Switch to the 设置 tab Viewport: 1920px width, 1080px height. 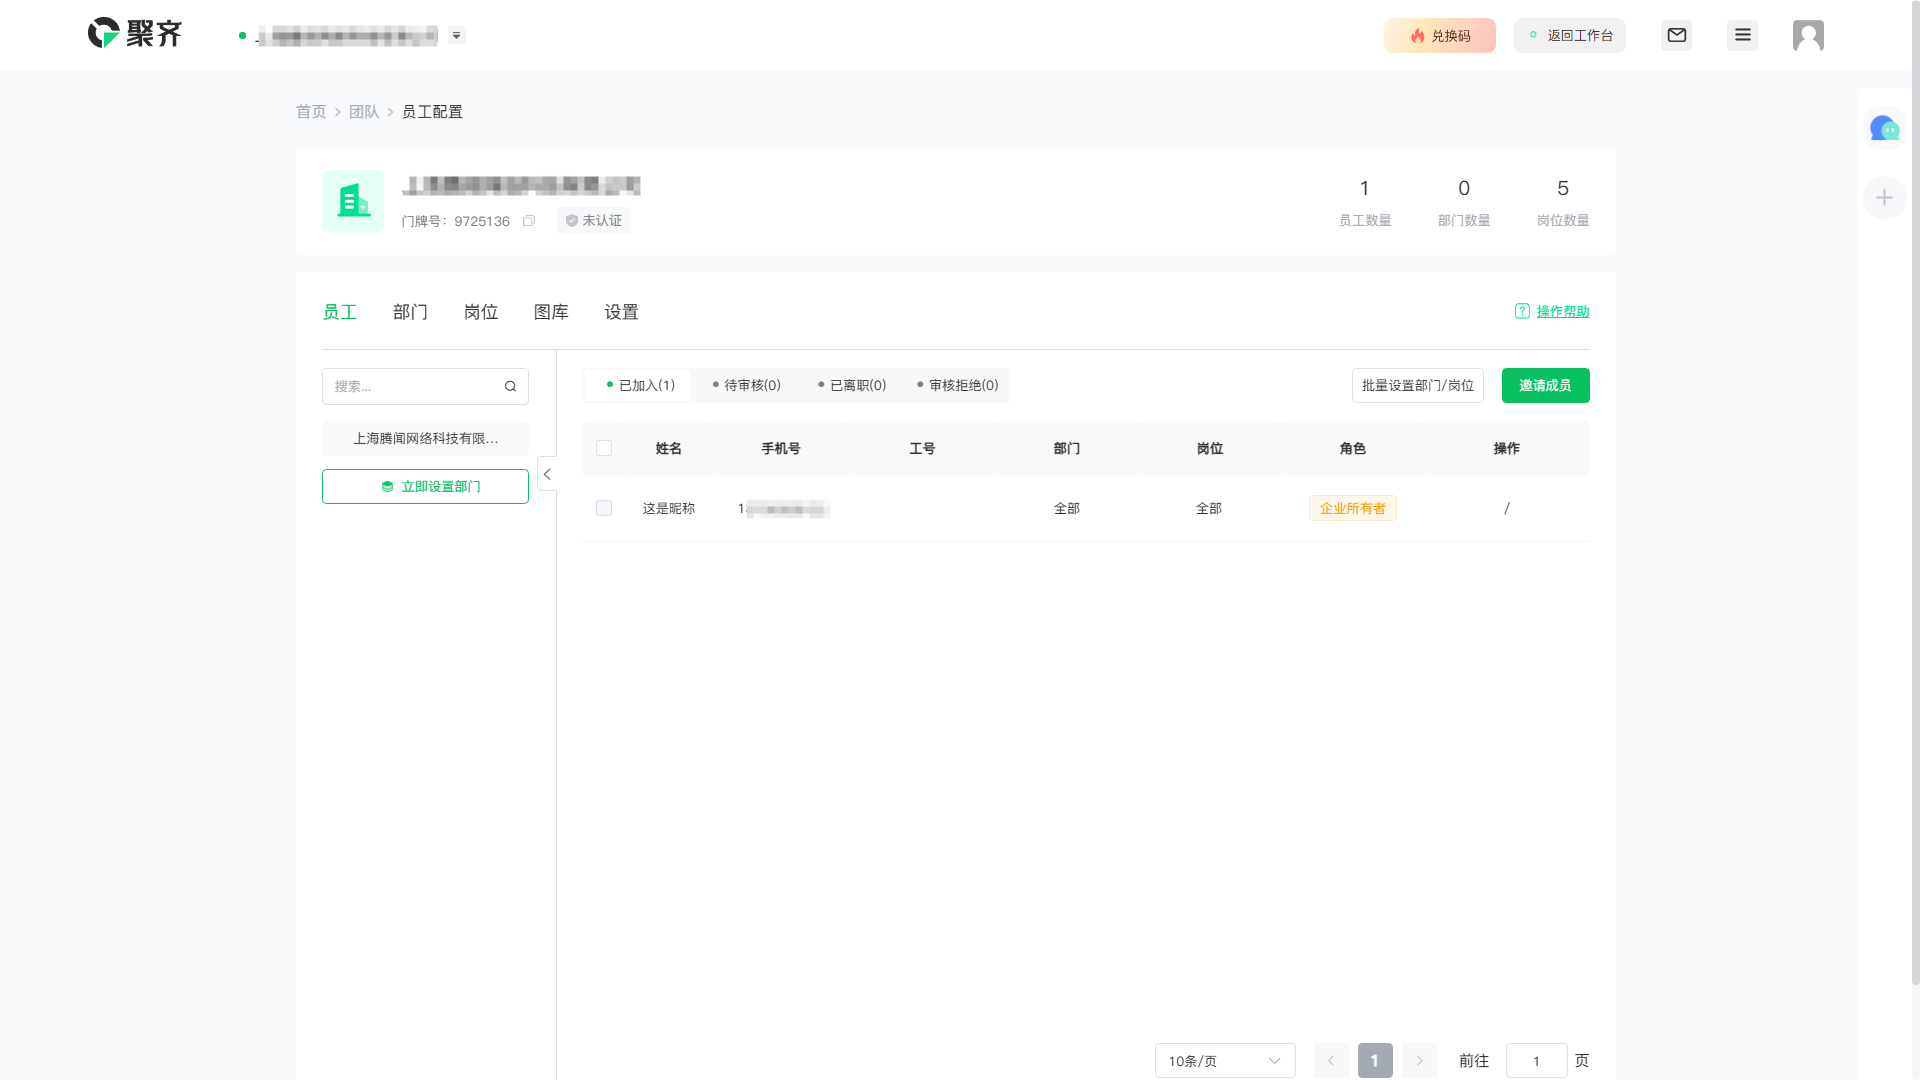point(621,313)
